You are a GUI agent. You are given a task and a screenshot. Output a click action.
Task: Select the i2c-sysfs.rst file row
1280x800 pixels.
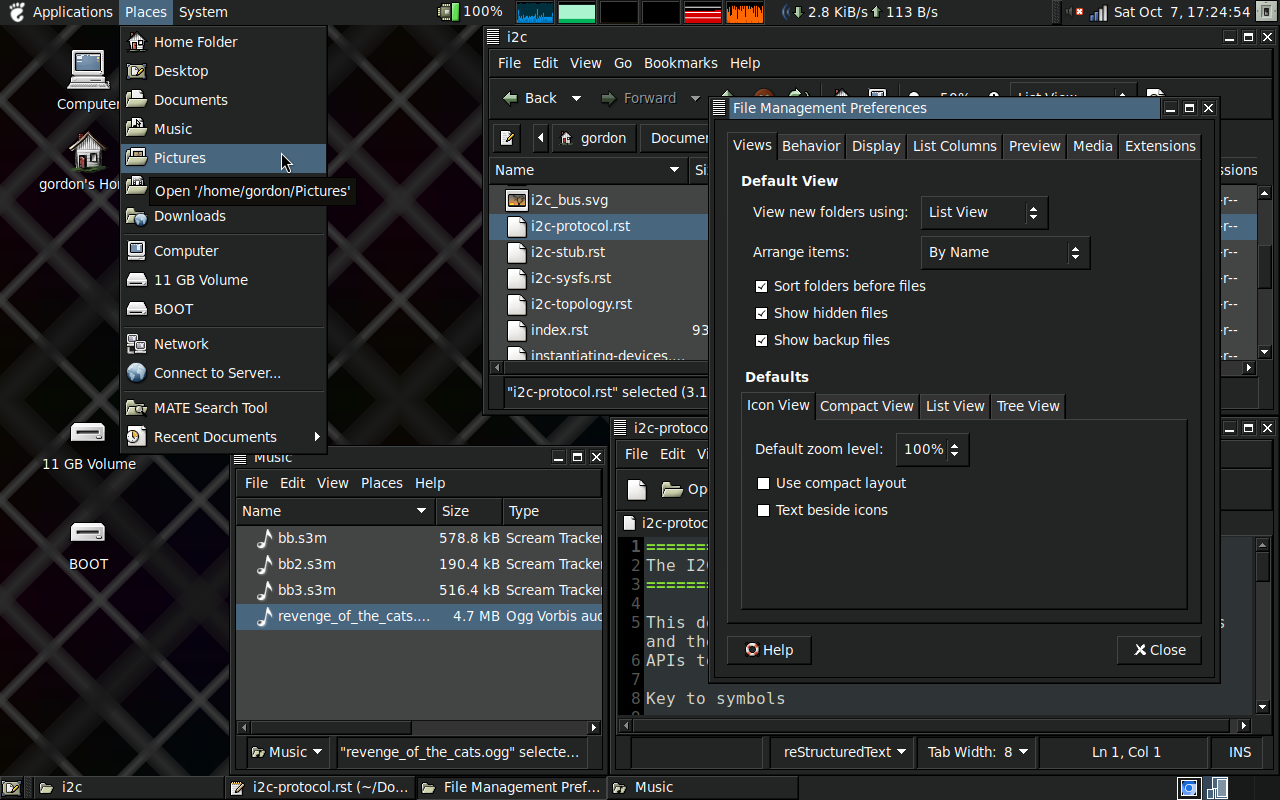pyautogui.click(x=599, y=278)
